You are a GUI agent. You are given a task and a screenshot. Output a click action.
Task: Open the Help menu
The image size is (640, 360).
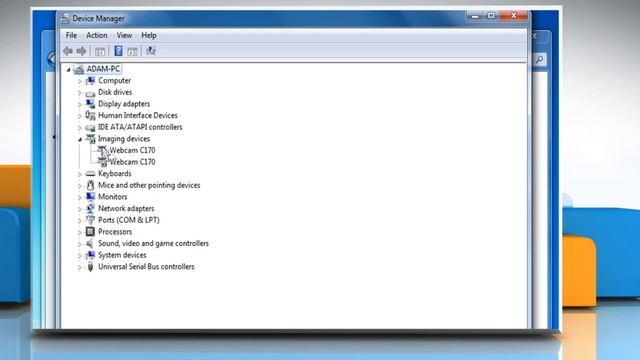coord(149,36)
